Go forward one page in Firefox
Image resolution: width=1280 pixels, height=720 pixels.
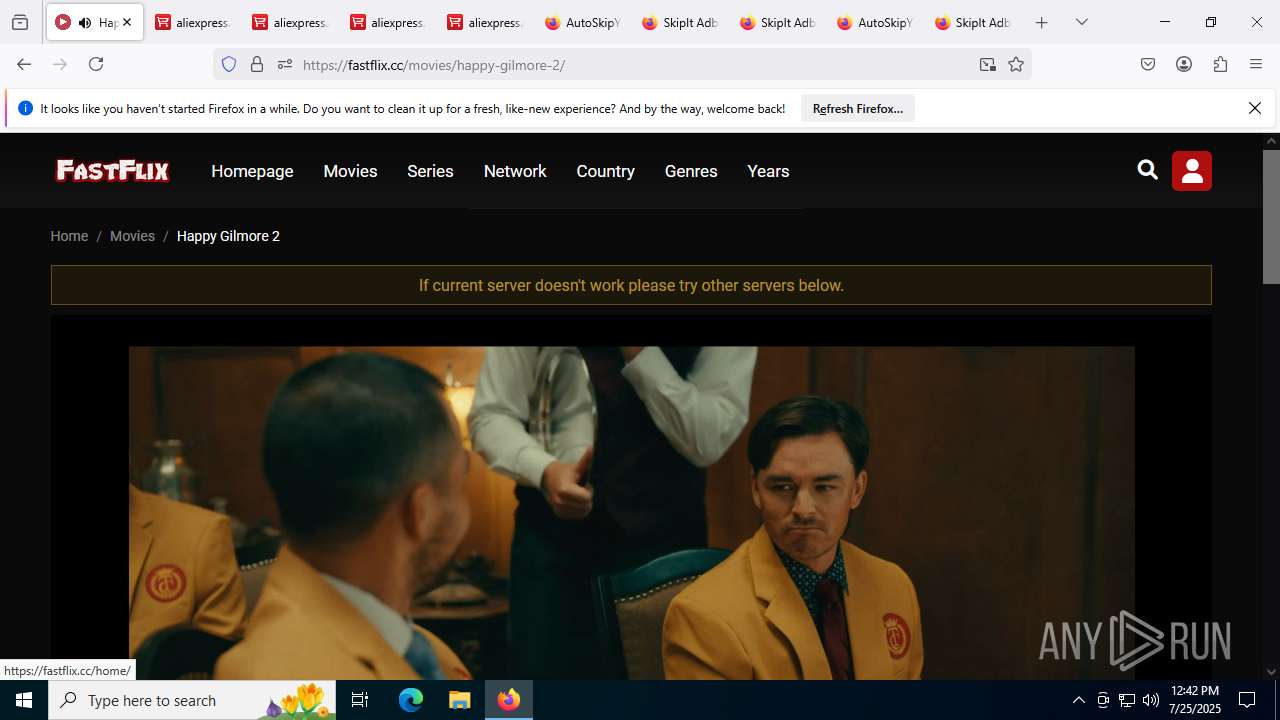coord(60,64)
